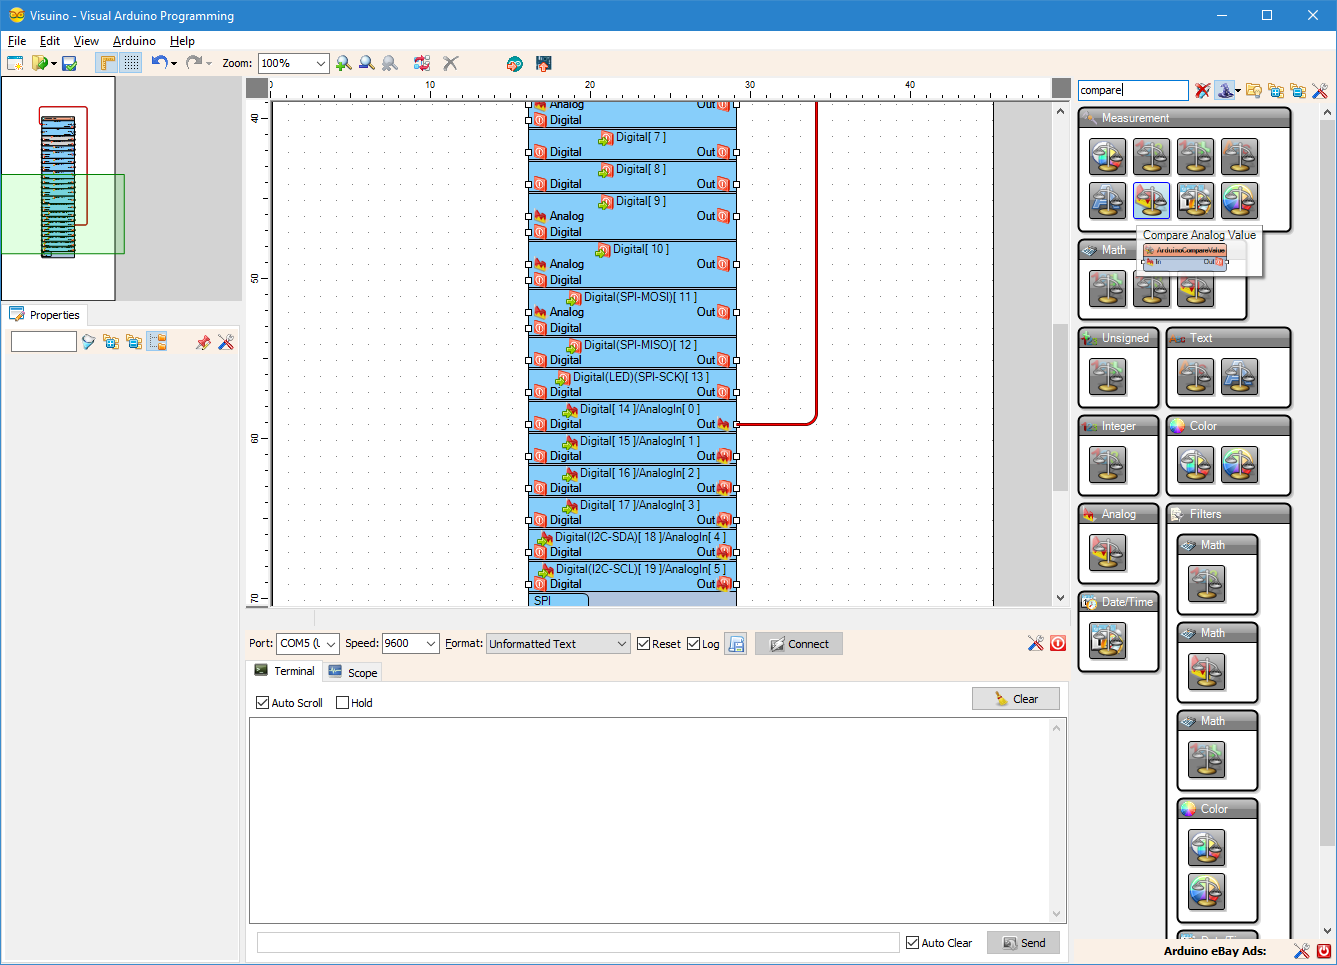Click the Clear terminal button
Viewport: 1337px width, 965px height.
[x=1016, y=699]
